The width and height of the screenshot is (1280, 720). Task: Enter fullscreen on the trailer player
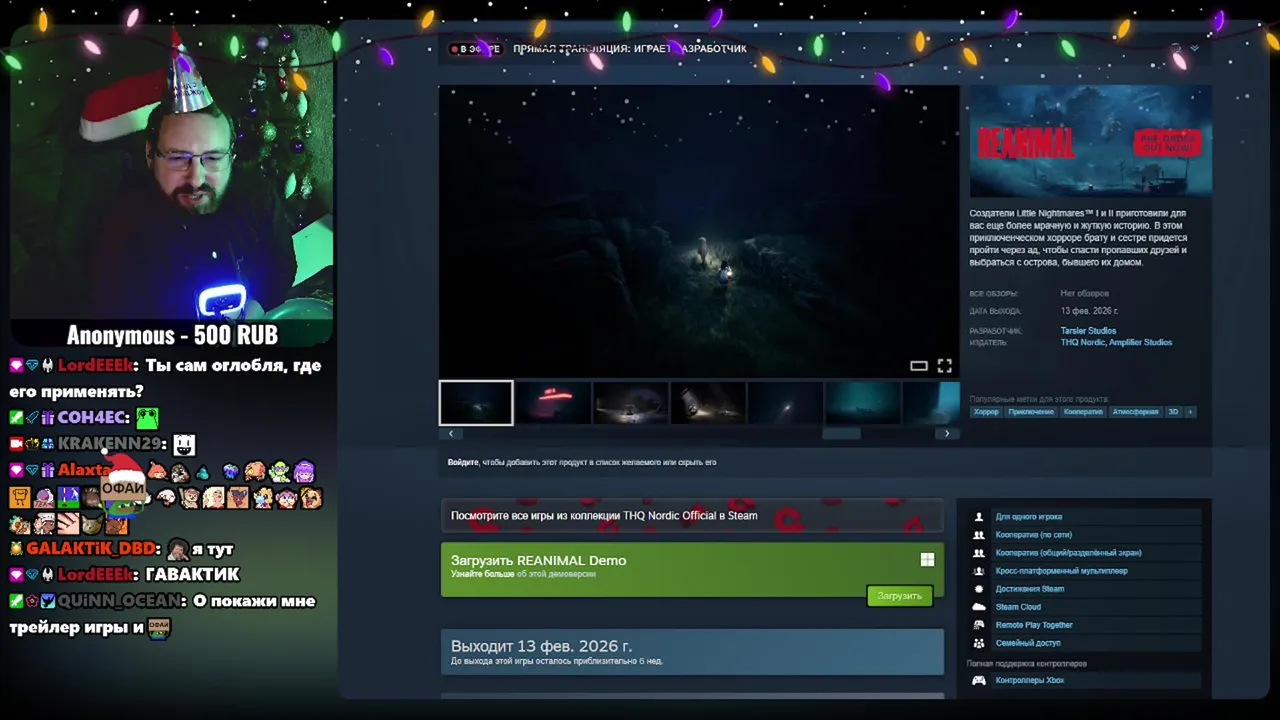pos(944,366)
